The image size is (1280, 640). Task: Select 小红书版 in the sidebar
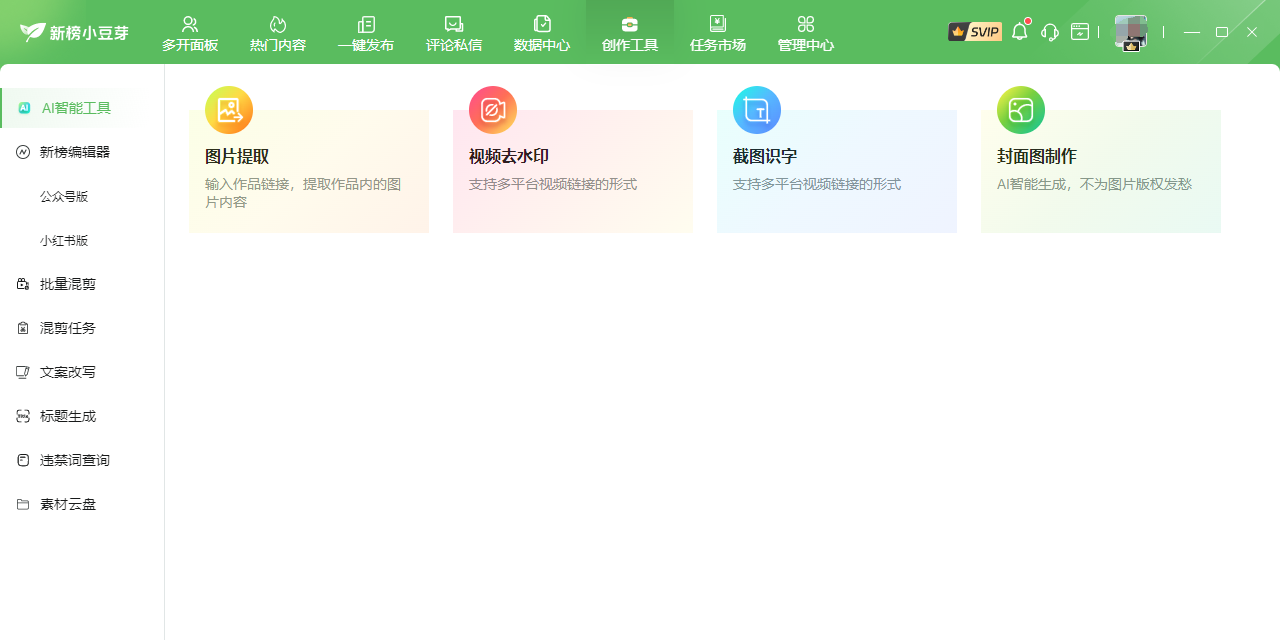pyautogui.click(x=64, y=240)
